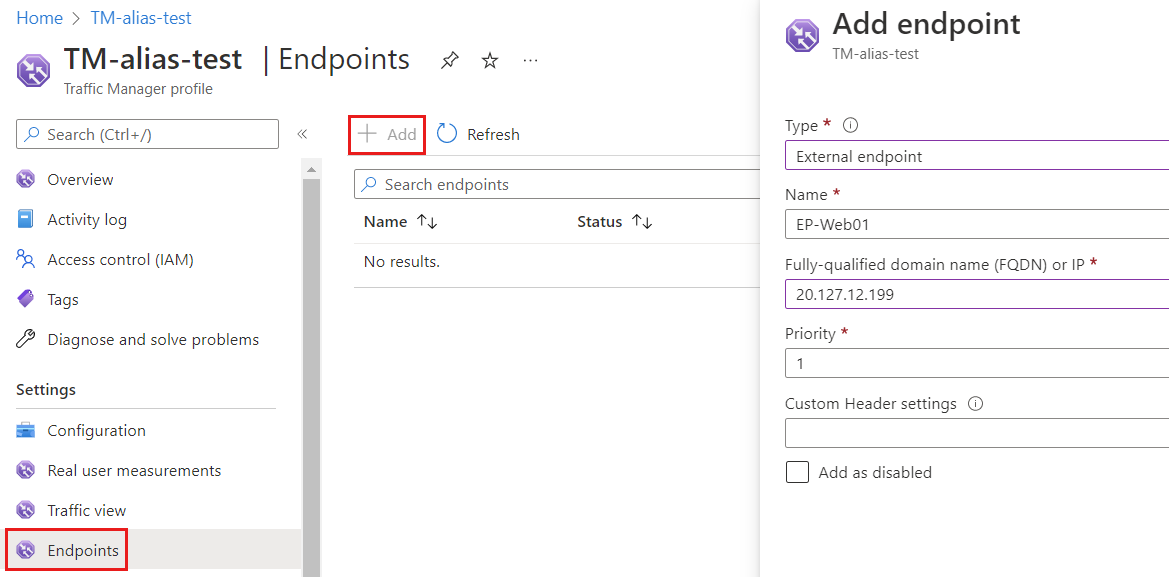Open Configuration under Settings
The height and width of the screenshot is (577, 1169).
[96, 431]
